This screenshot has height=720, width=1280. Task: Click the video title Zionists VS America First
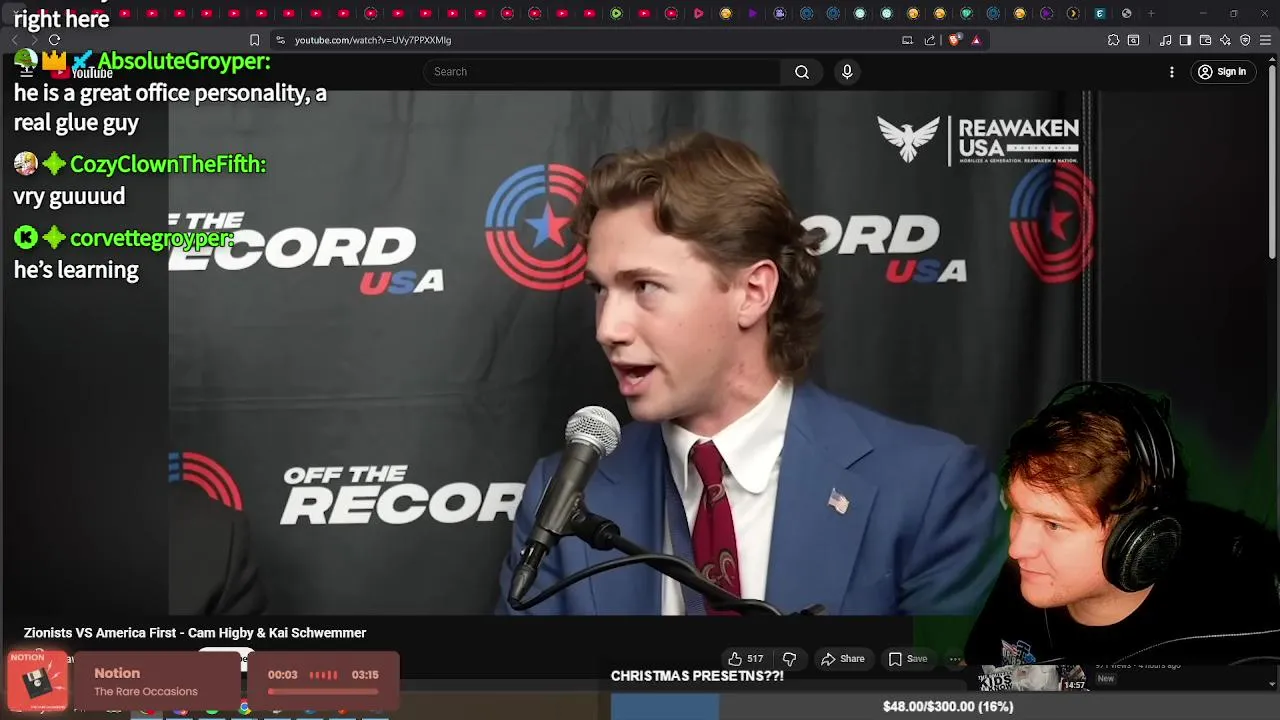coord(195,633)
